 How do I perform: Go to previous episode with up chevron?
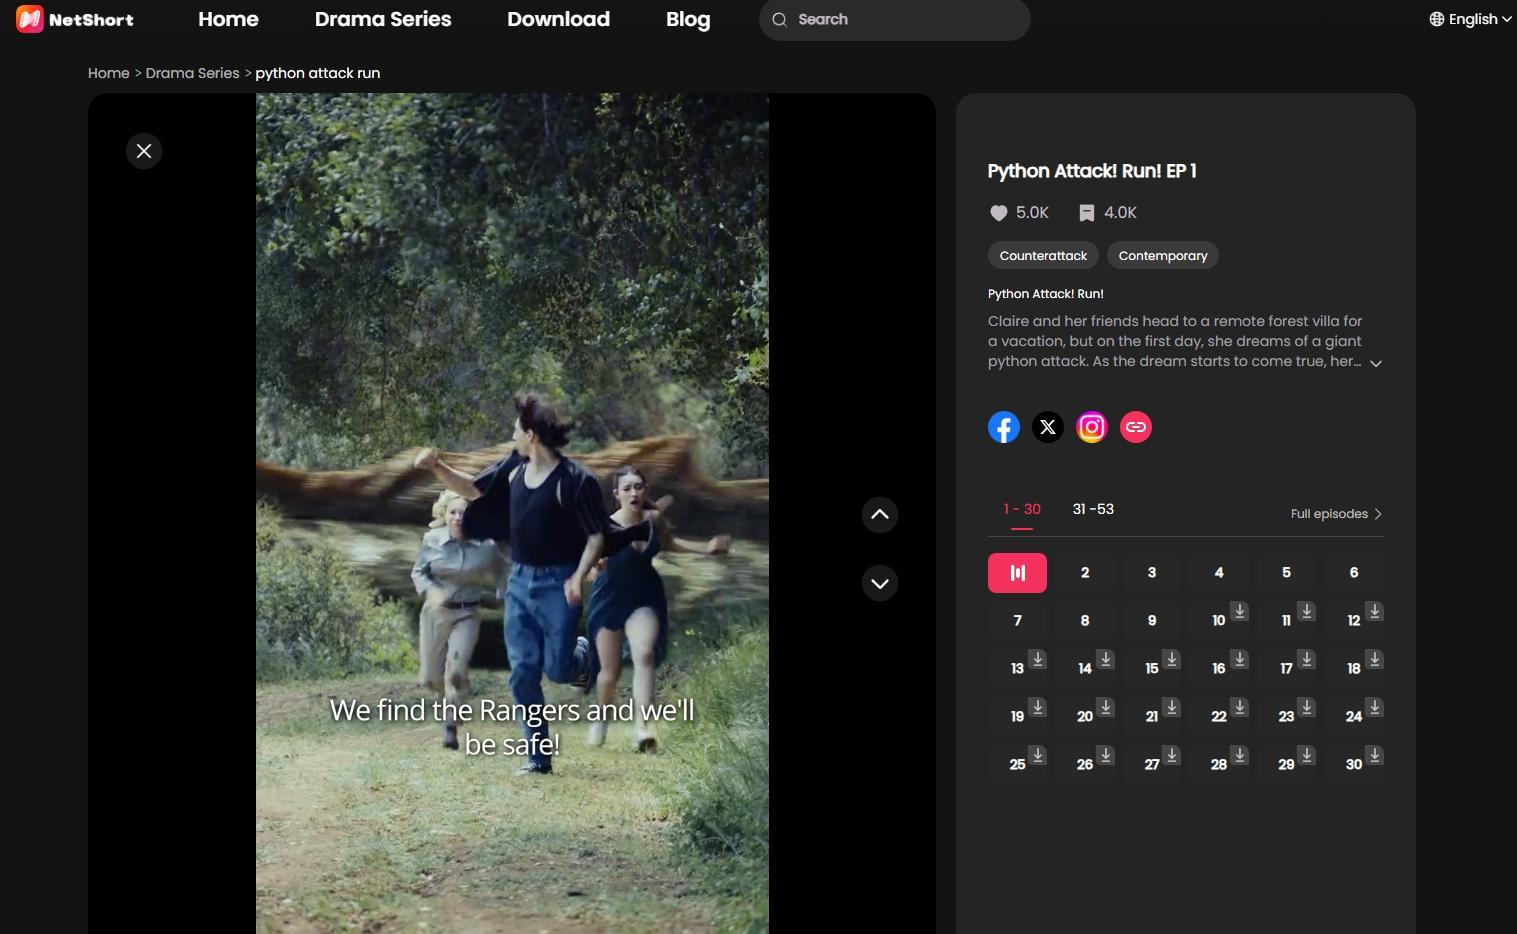880,515
